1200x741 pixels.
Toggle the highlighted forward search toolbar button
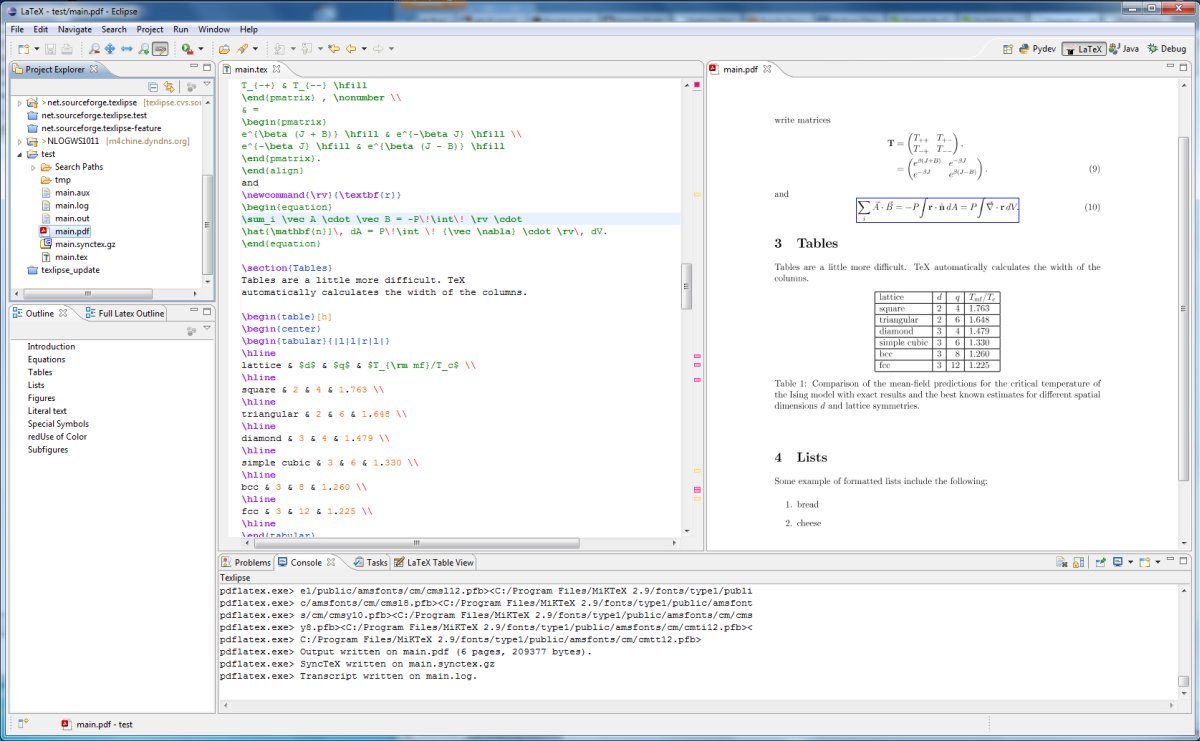[x=160, y=48]
